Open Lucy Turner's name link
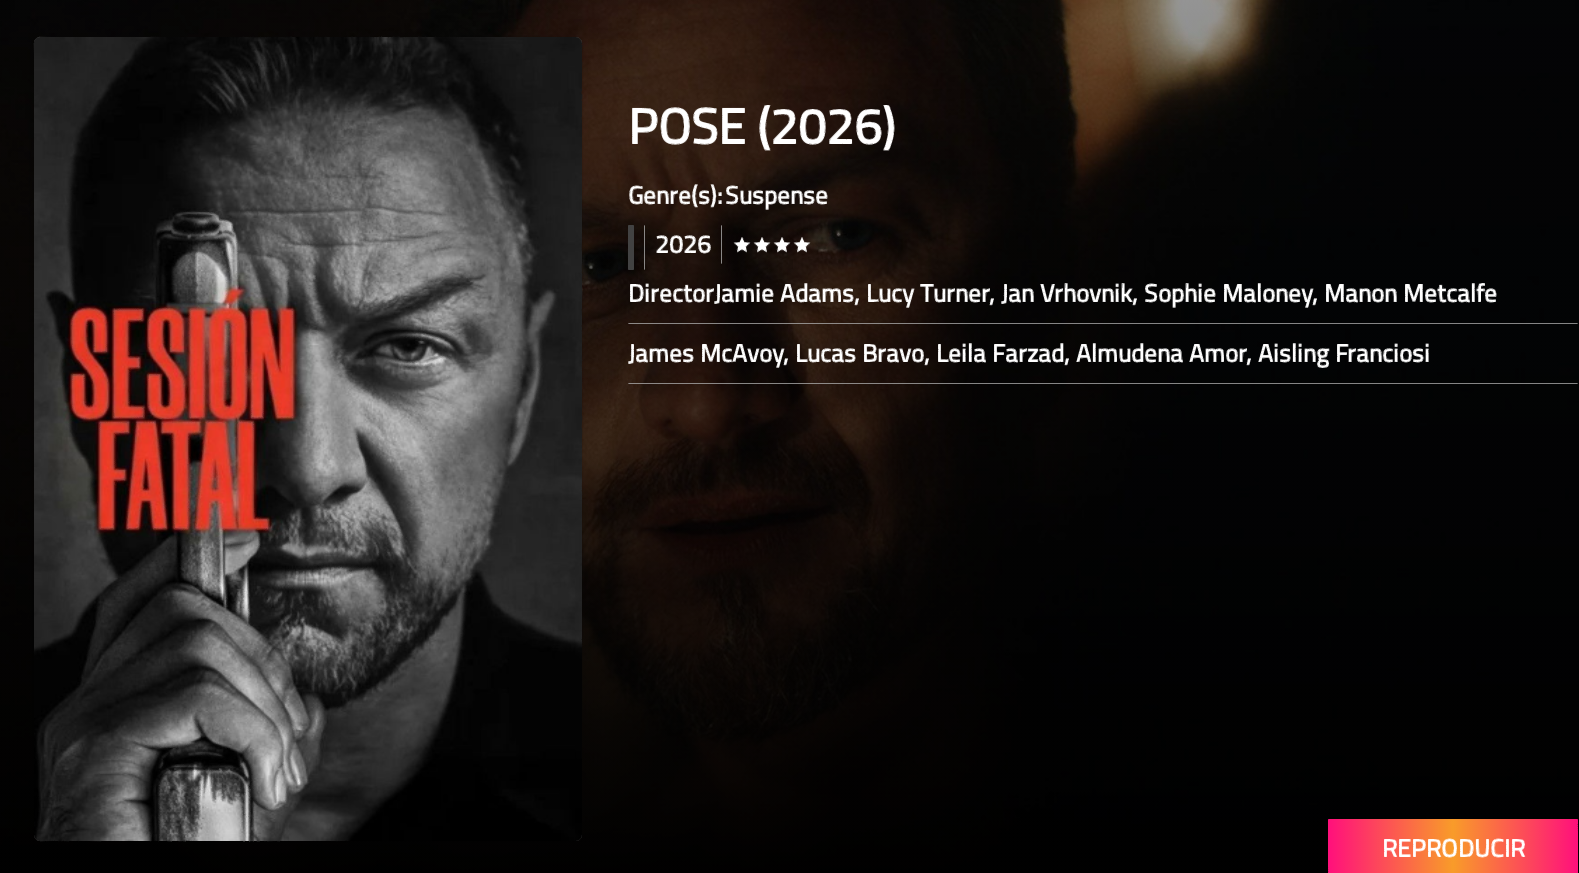The width and height of the screenshot is (1579, 873). [x=928, y=294]
